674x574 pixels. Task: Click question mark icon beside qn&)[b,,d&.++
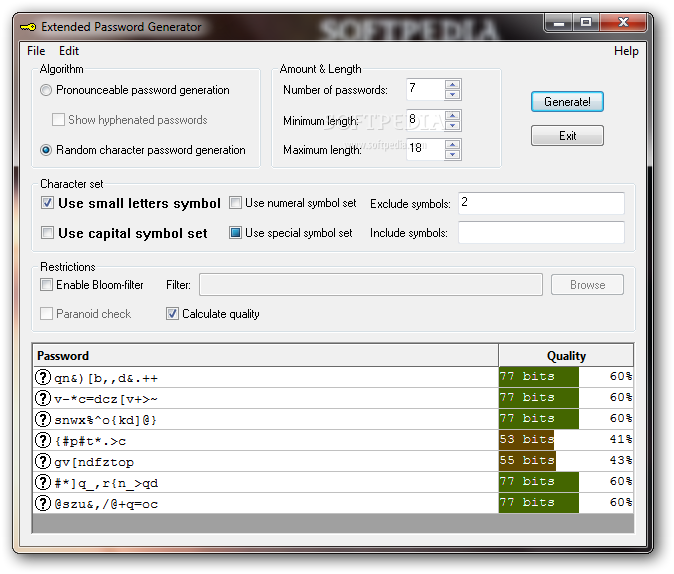pyautogui.click(x=43, y=377)
